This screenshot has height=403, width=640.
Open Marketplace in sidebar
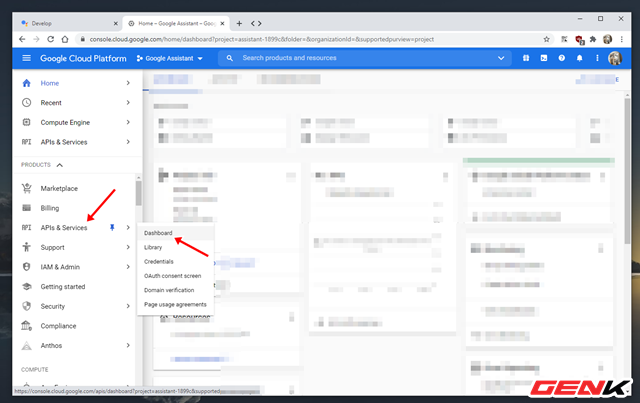tap(59, 188)
